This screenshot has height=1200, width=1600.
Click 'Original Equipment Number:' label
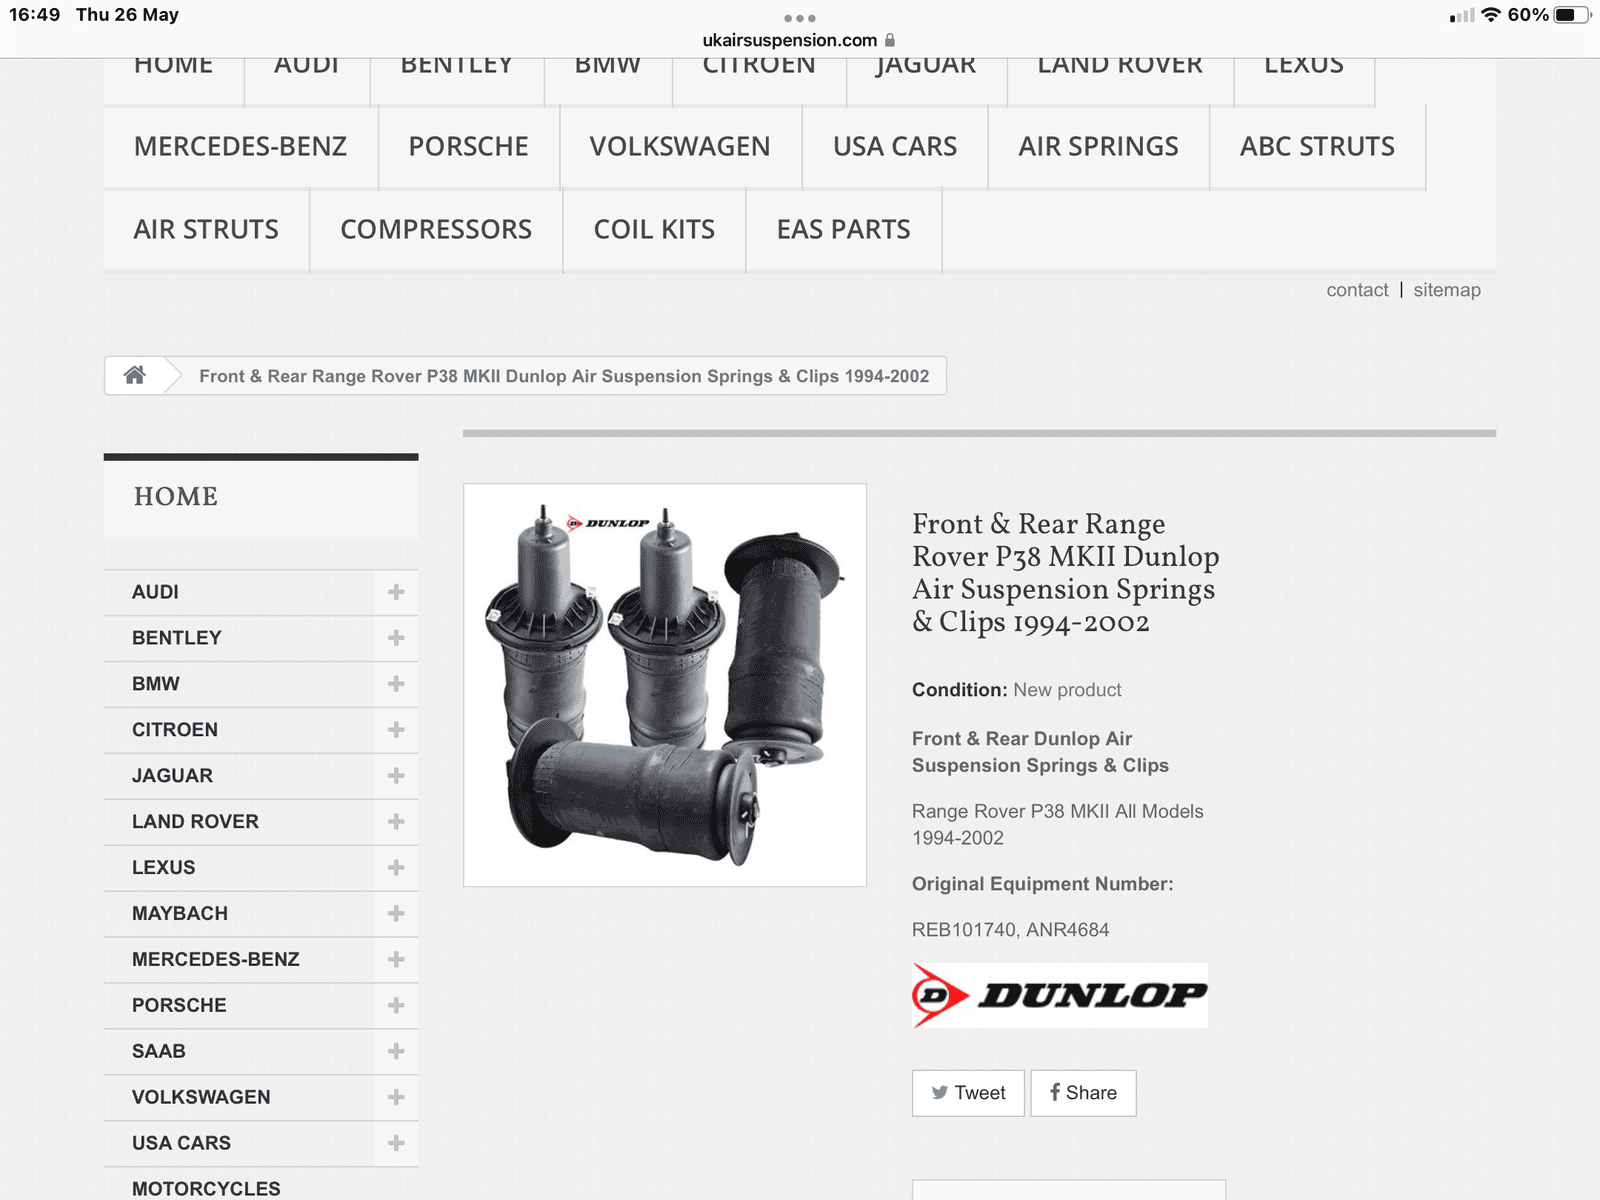coord(1042,884)
